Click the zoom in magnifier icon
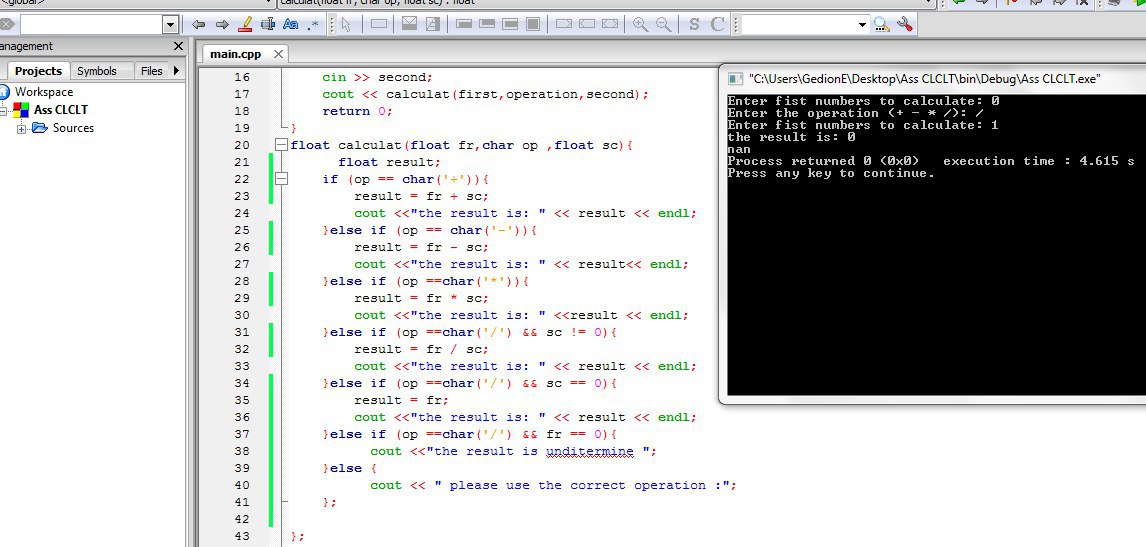 click(640, 24)
